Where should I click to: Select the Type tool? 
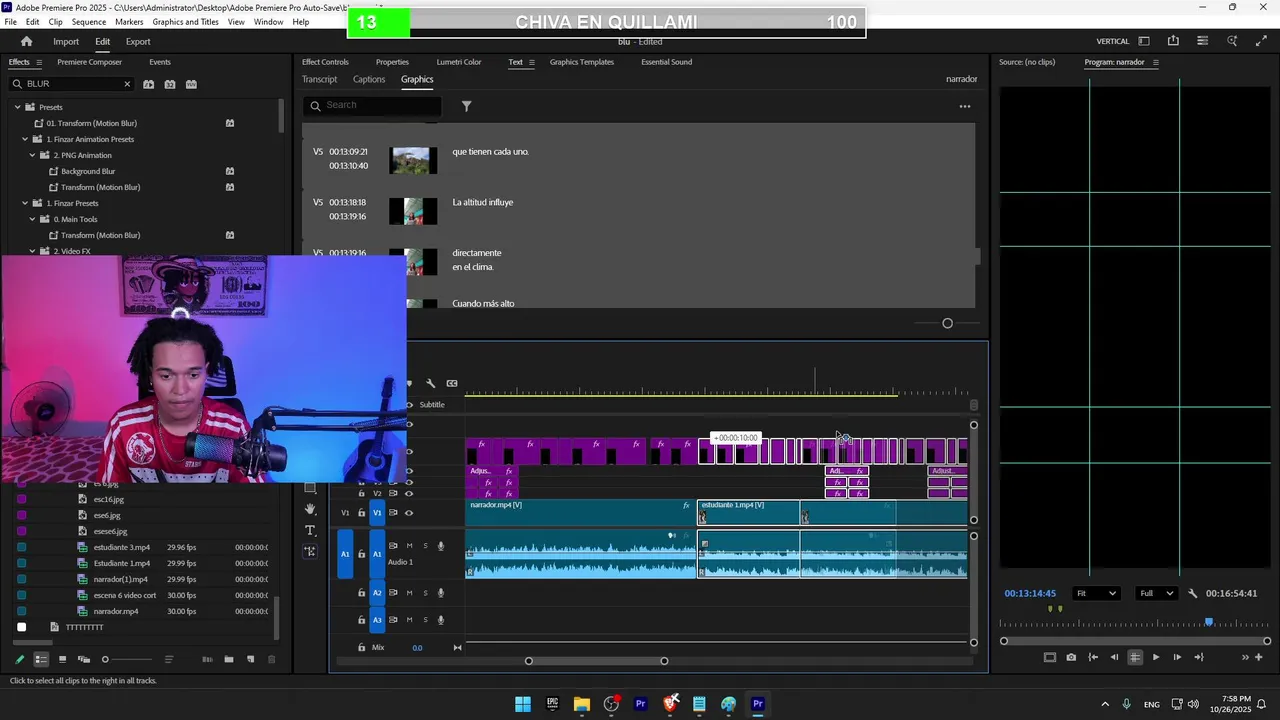coord(310,530)
